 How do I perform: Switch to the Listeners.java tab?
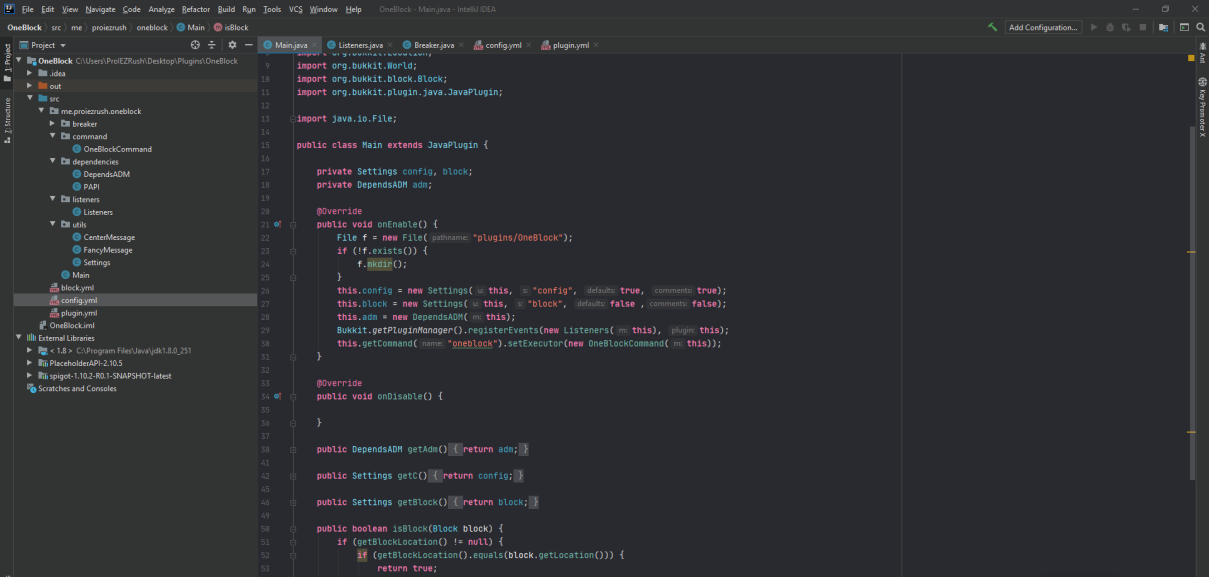[x=361, y=45]
